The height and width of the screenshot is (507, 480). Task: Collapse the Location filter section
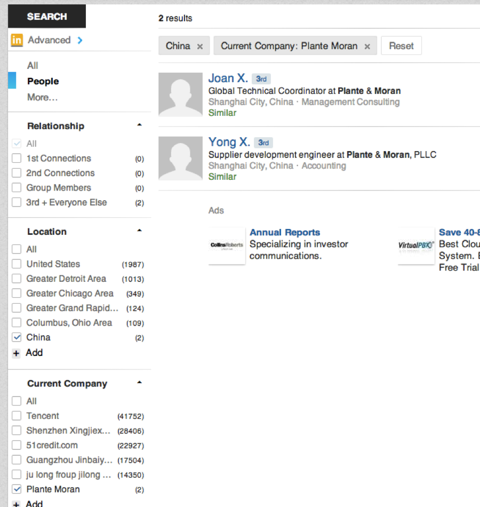pos(139,230)
